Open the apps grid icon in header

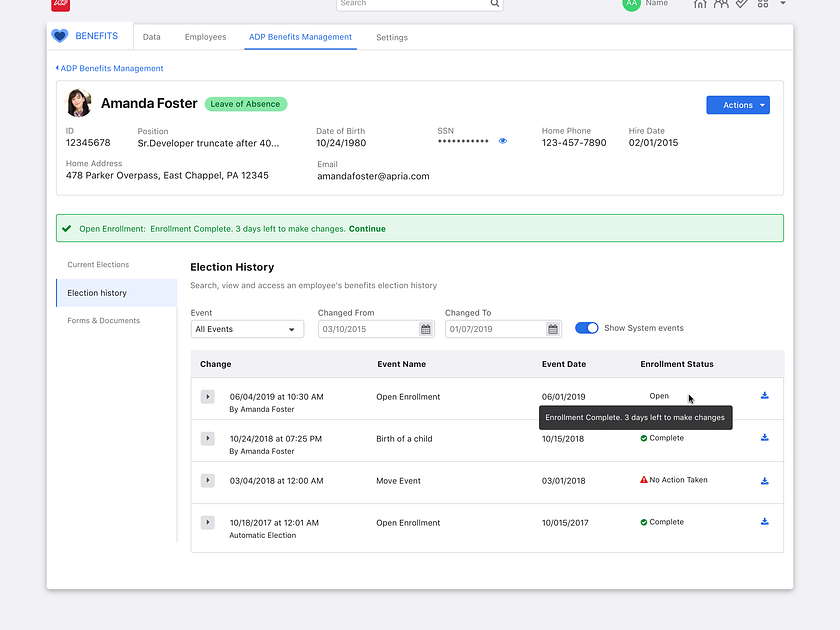click(x=762, y=6)
